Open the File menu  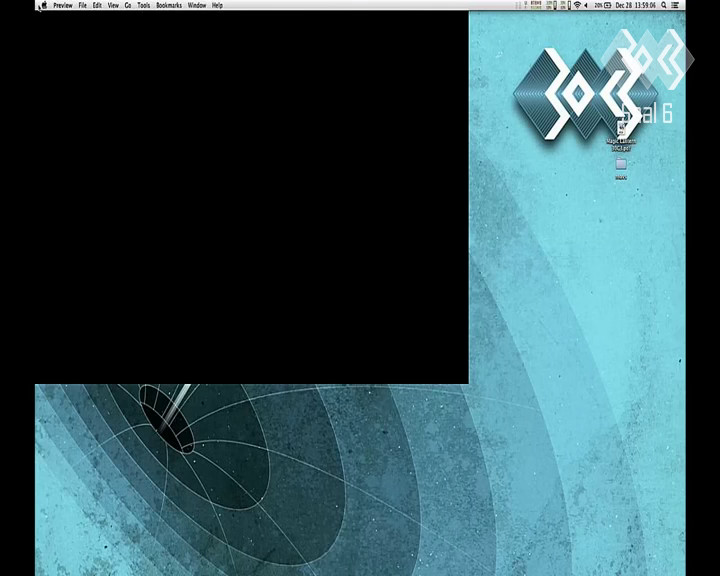83,6
